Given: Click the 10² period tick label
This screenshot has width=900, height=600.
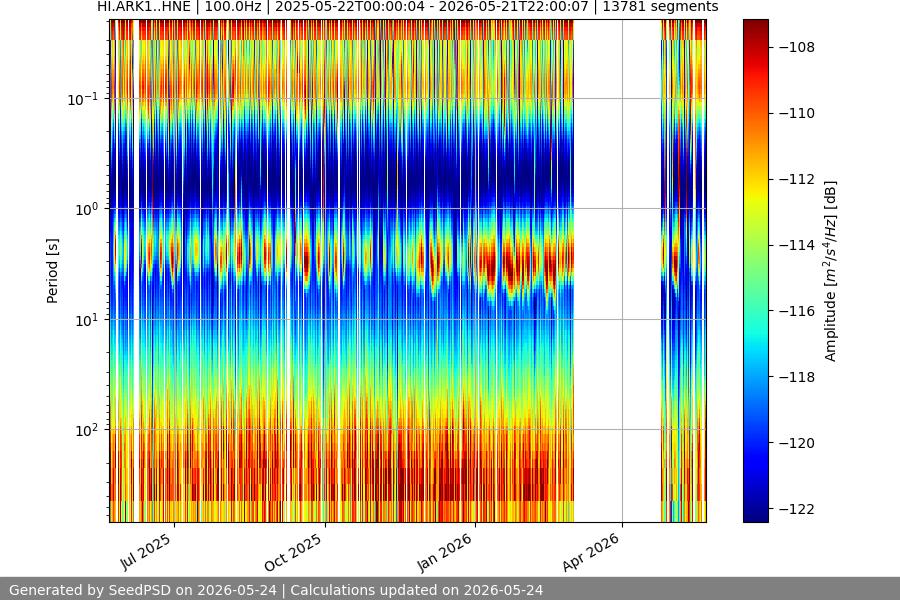Looking at the screenshot, I should pyautogui.click(x=86, y=430).
